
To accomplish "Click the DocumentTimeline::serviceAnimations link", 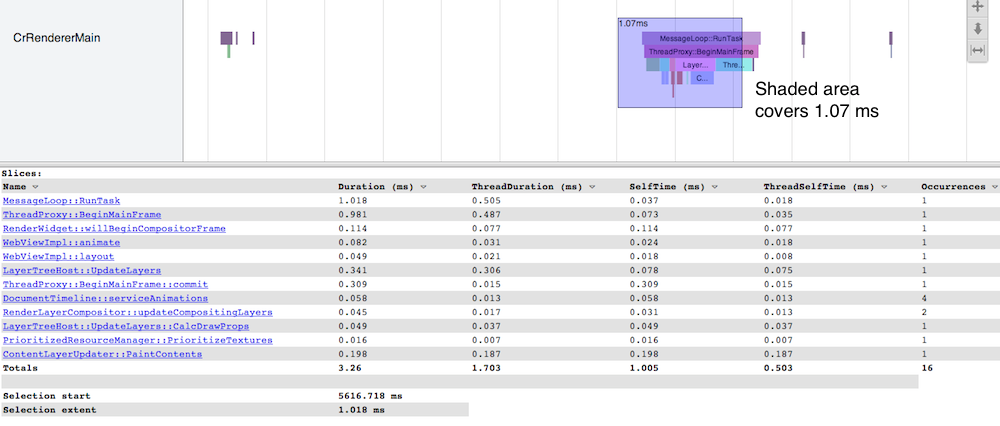I will point(105,298).
